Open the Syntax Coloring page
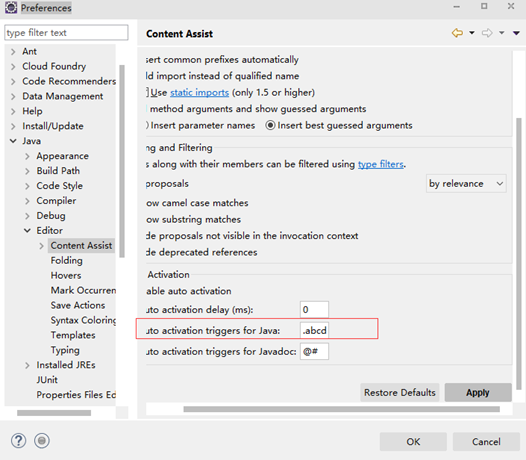526x460 pixels. (x=83, y=320)
